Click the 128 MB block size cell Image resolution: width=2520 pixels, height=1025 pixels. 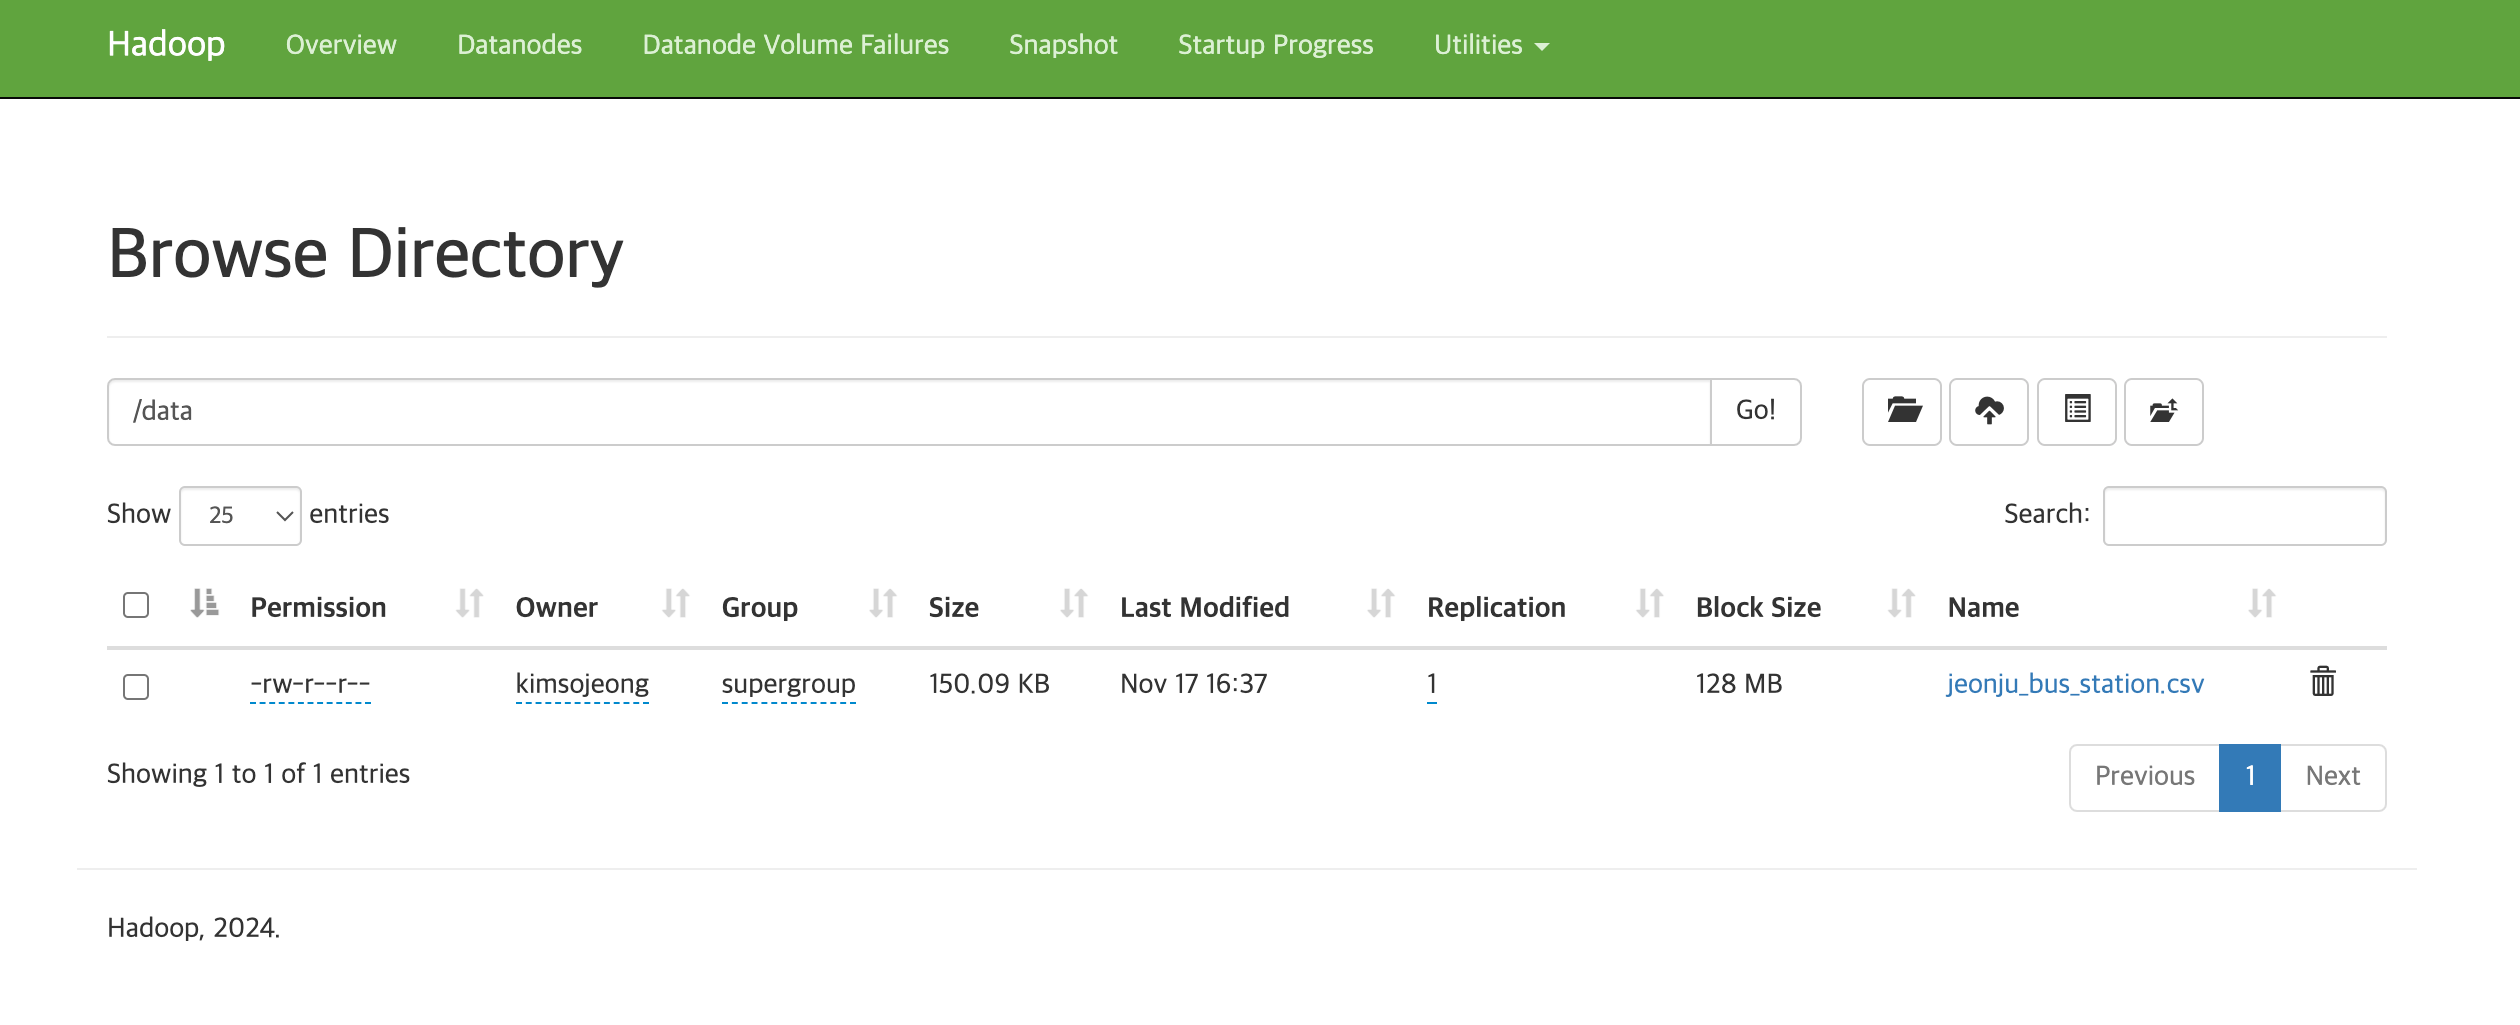pos(1738,684)
